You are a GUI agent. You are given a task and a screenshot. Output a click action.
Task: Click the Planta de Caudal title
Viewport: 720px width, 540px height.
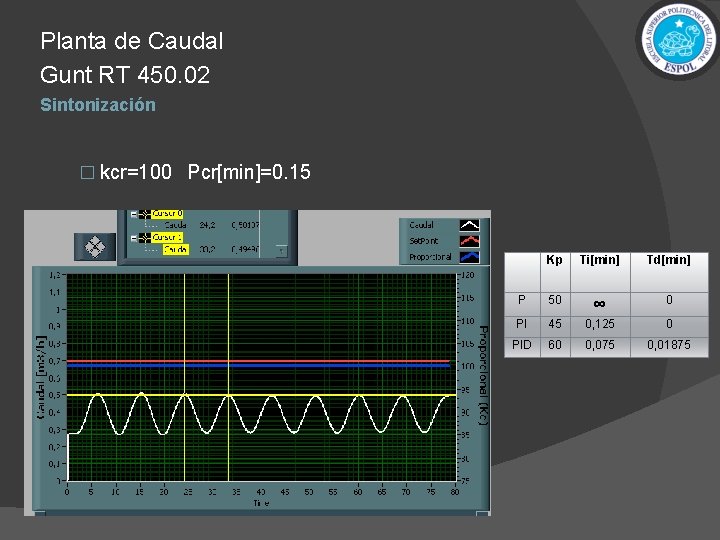pos(132,41)
